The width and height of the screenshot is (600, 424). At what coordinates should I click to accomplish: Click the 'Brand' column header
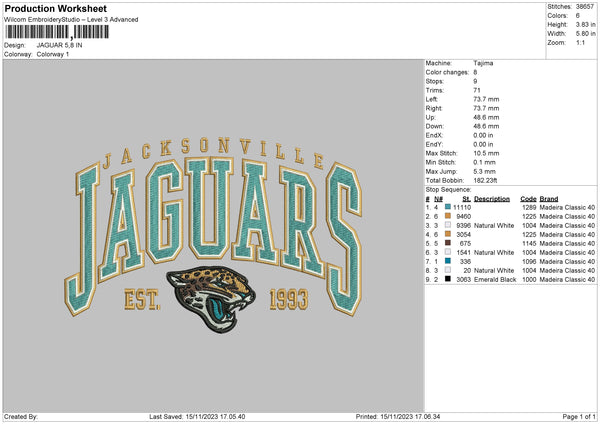pos(549,199)
